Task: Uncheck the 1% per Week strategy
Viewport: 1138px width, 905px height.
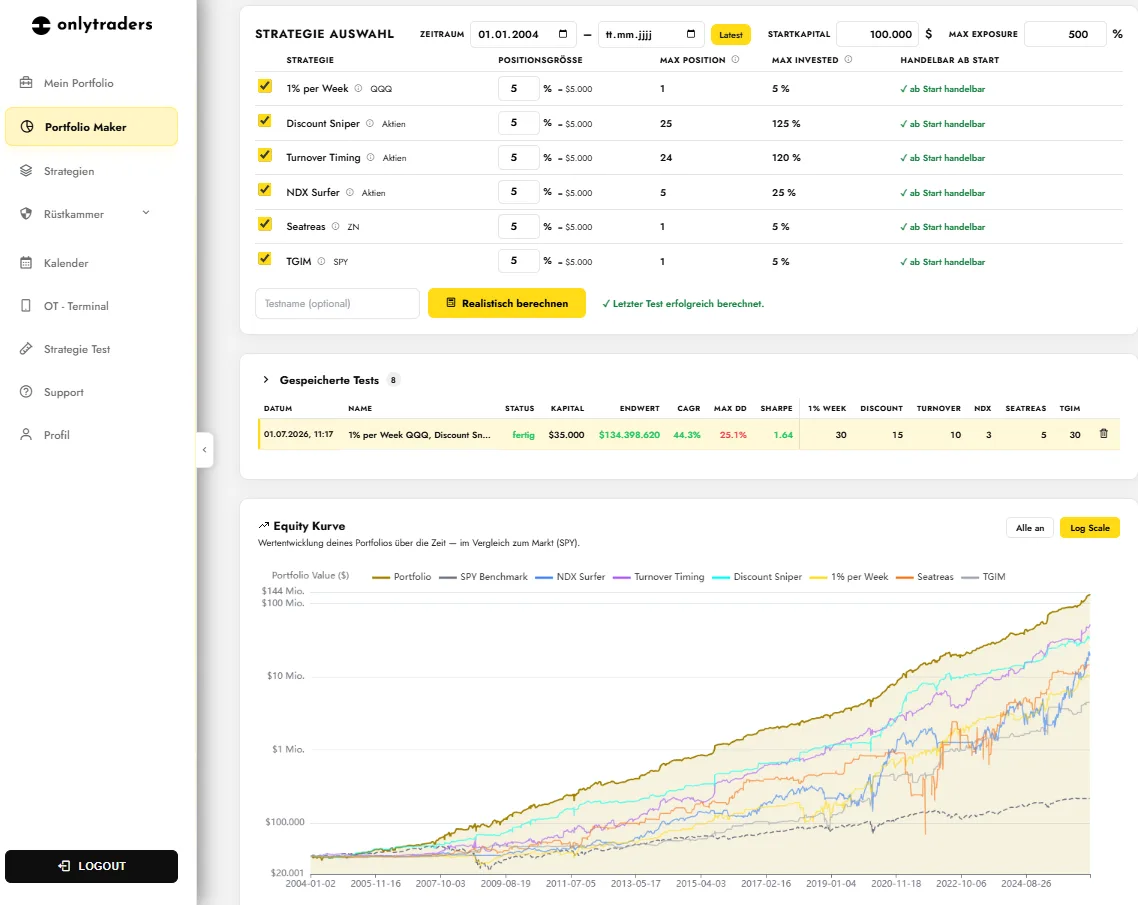Action: click(265, 86)
